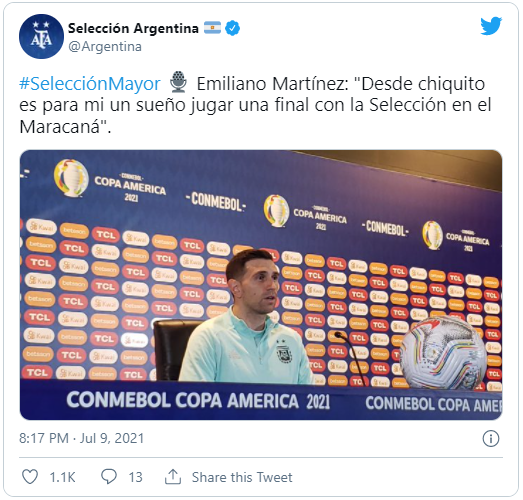
Task: Click the 13 replies count
Action: click(x=135, y=477)
